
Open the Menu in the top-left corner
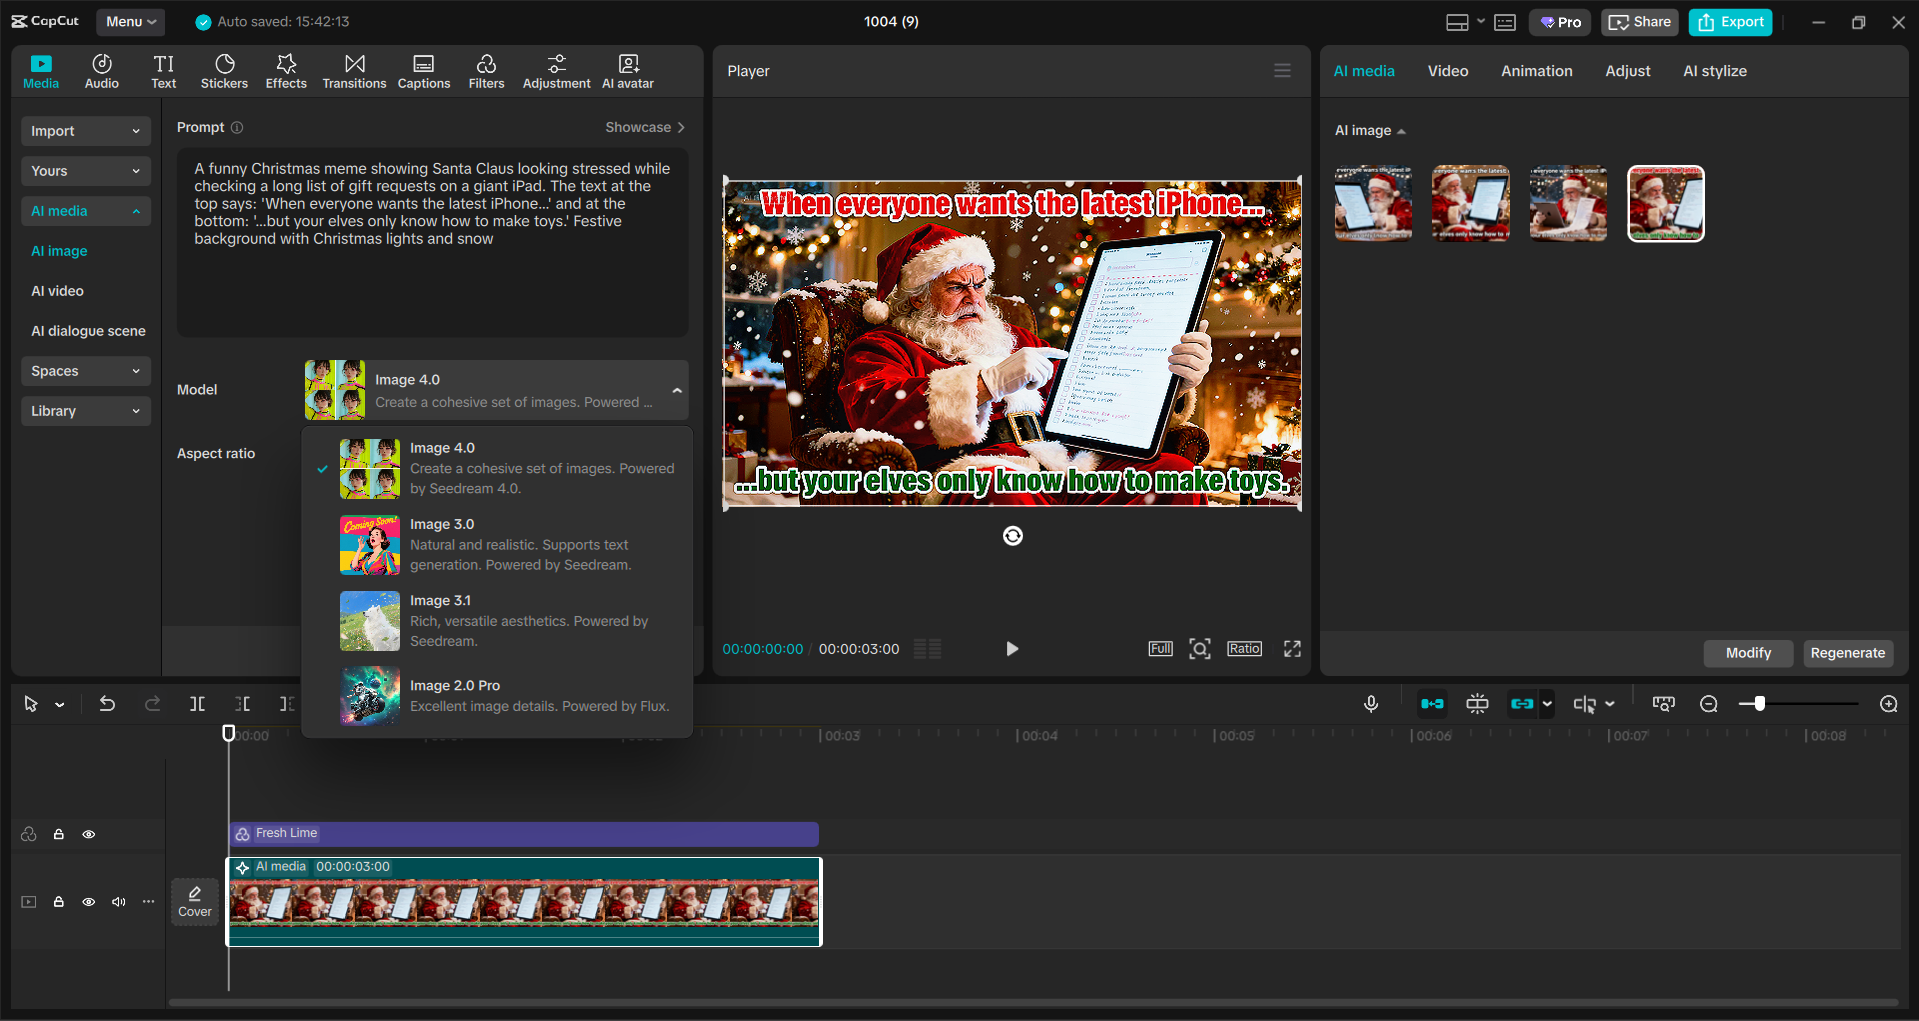pyautogui.click(x=130, y=21)
